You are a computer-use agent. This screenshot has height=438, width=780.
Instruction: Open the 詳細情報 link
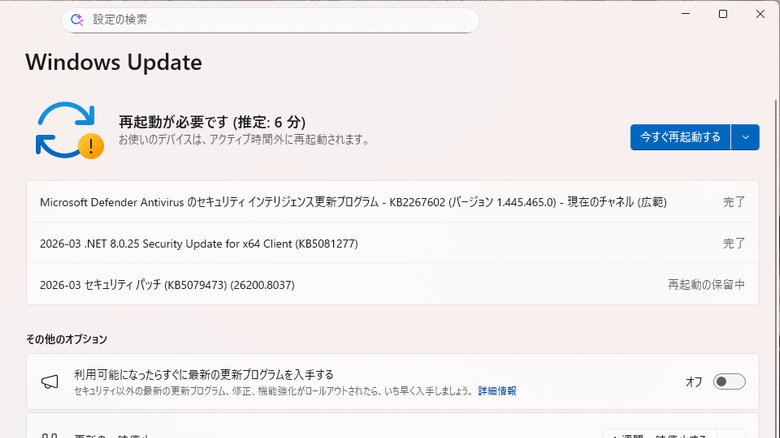pyautogui.click(x=497, y=391)
